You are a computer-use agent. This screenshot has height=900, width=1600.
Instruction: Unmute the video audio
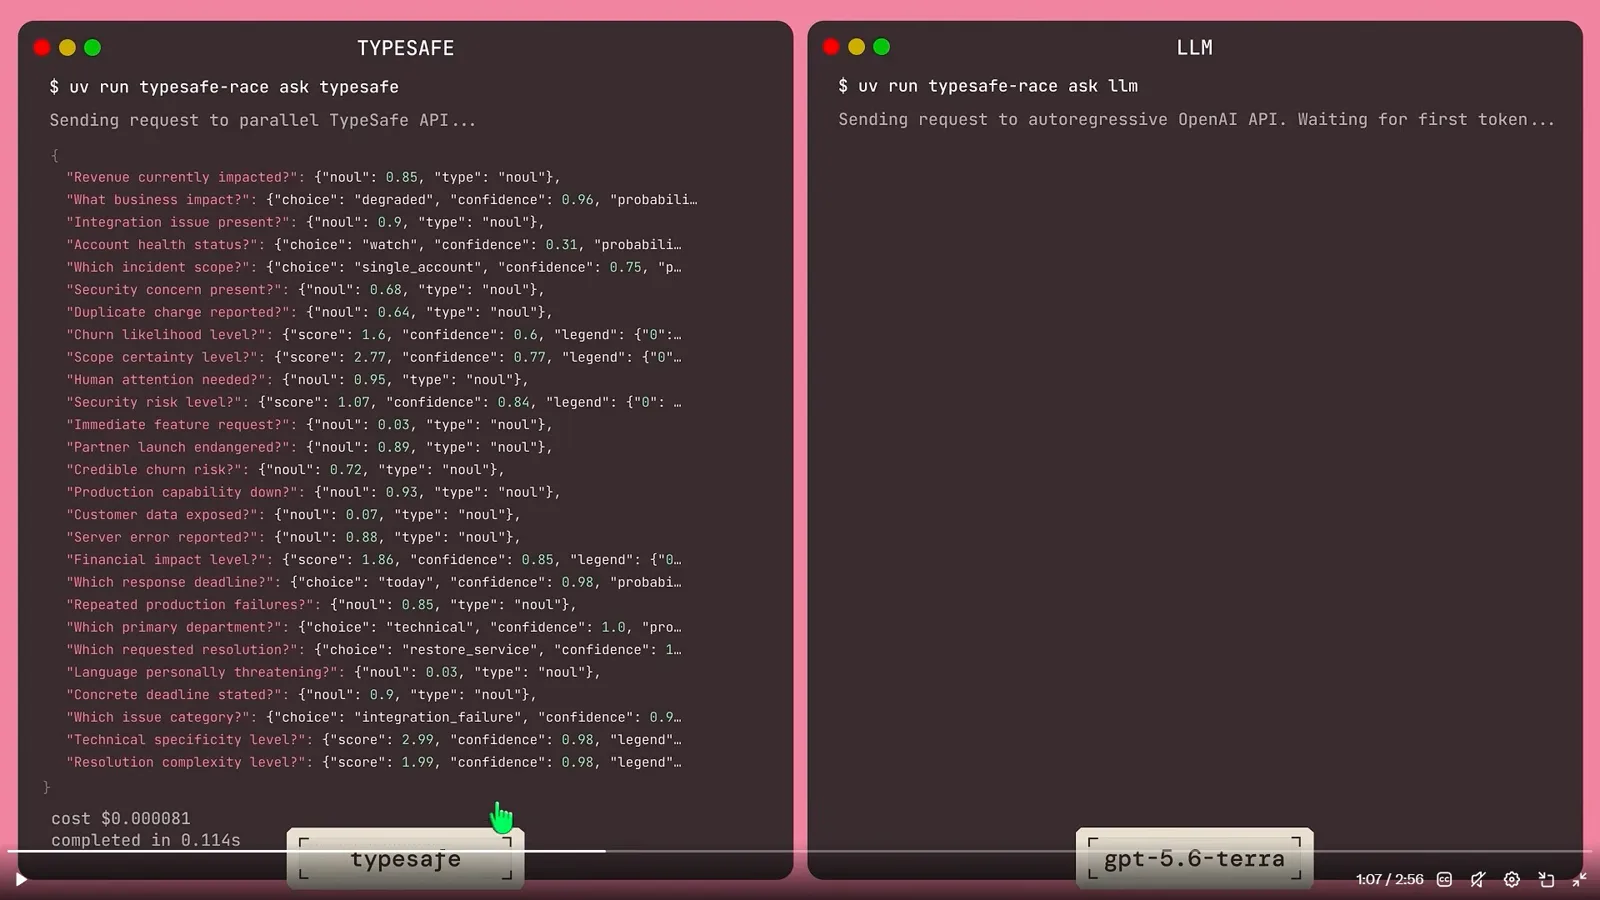1478,880
